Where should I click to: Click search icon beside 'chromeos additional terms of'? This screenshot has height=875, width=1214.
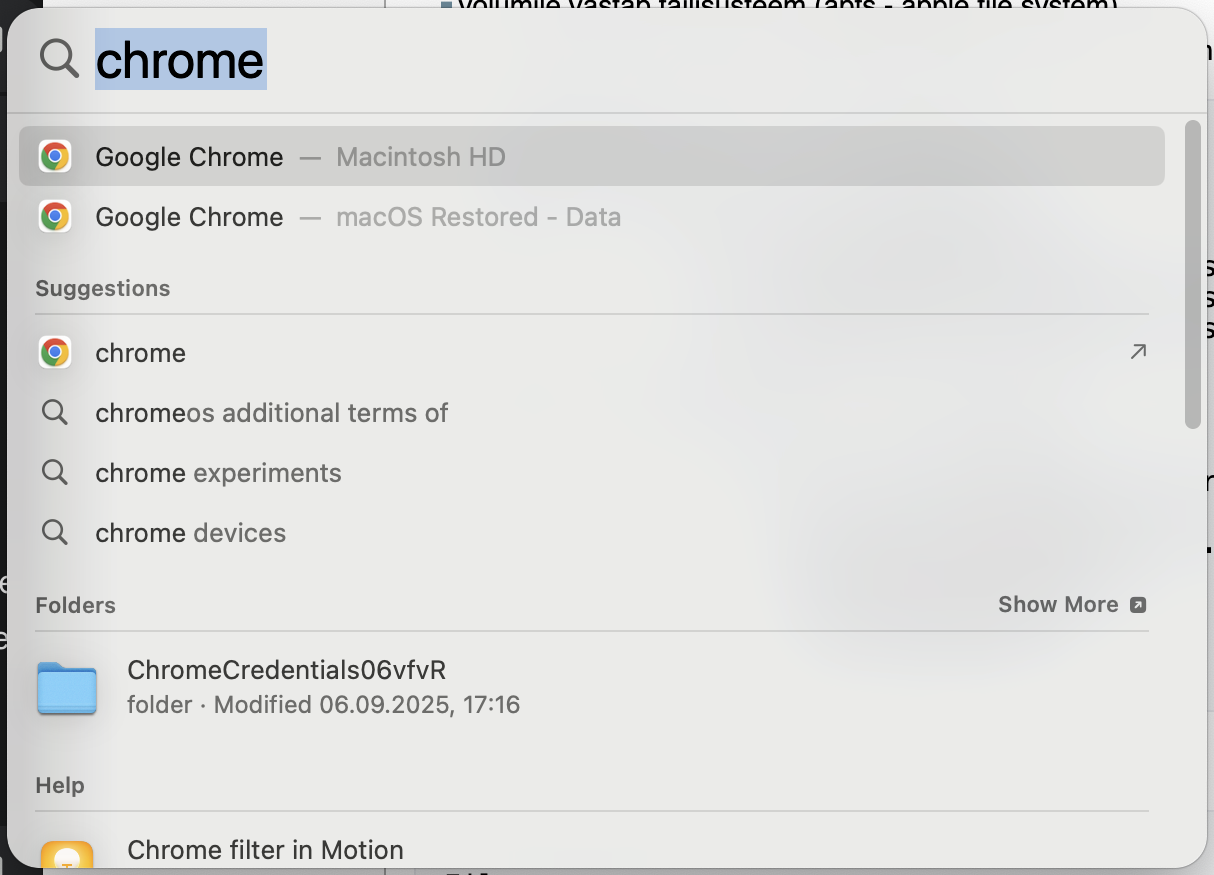pyautogui.click(x=55, y=412)
